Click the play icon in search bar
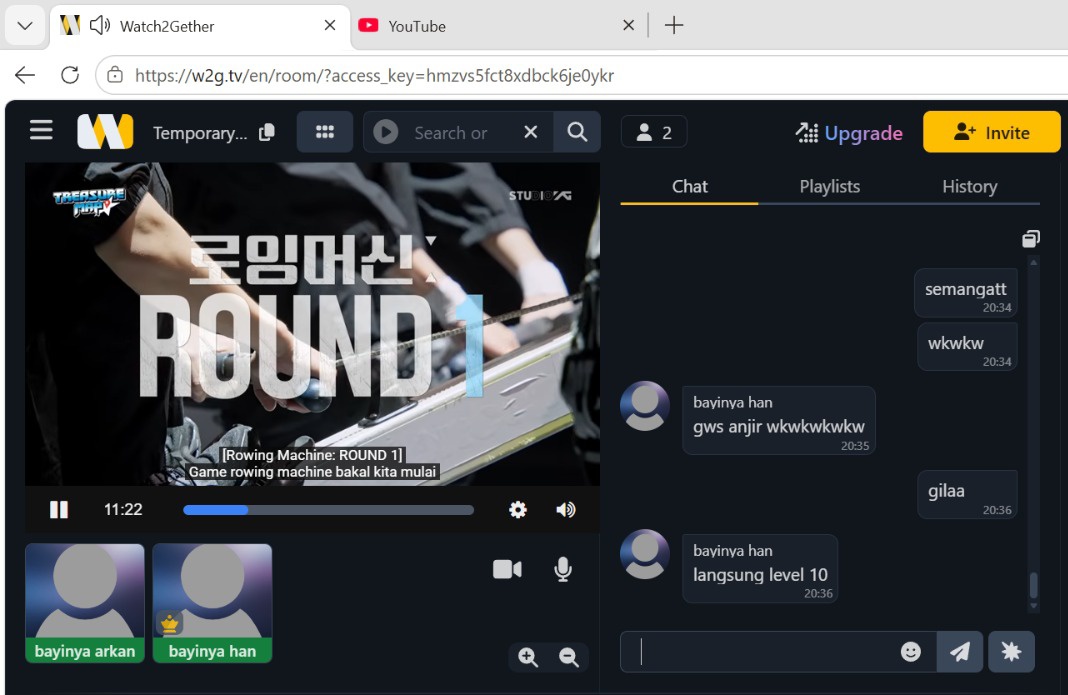 386,132
